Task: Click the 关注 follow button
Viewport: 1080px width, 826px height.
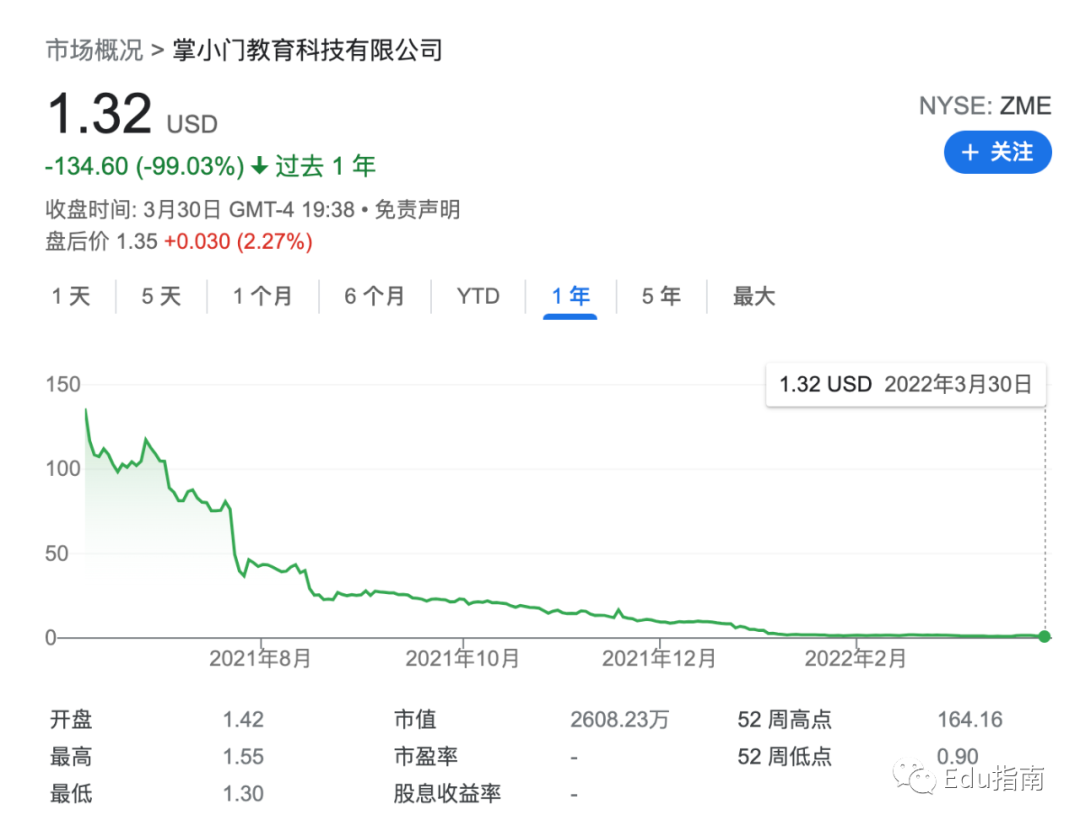Action: click(997, 152)
